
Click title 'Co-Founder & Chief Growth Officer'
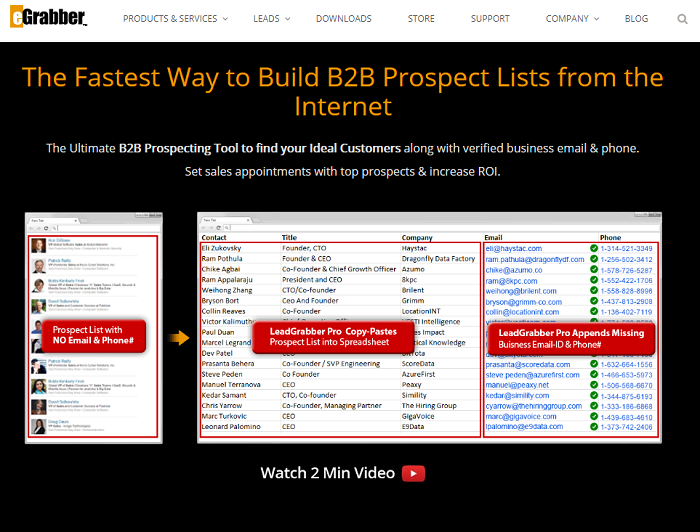point(339,269)
